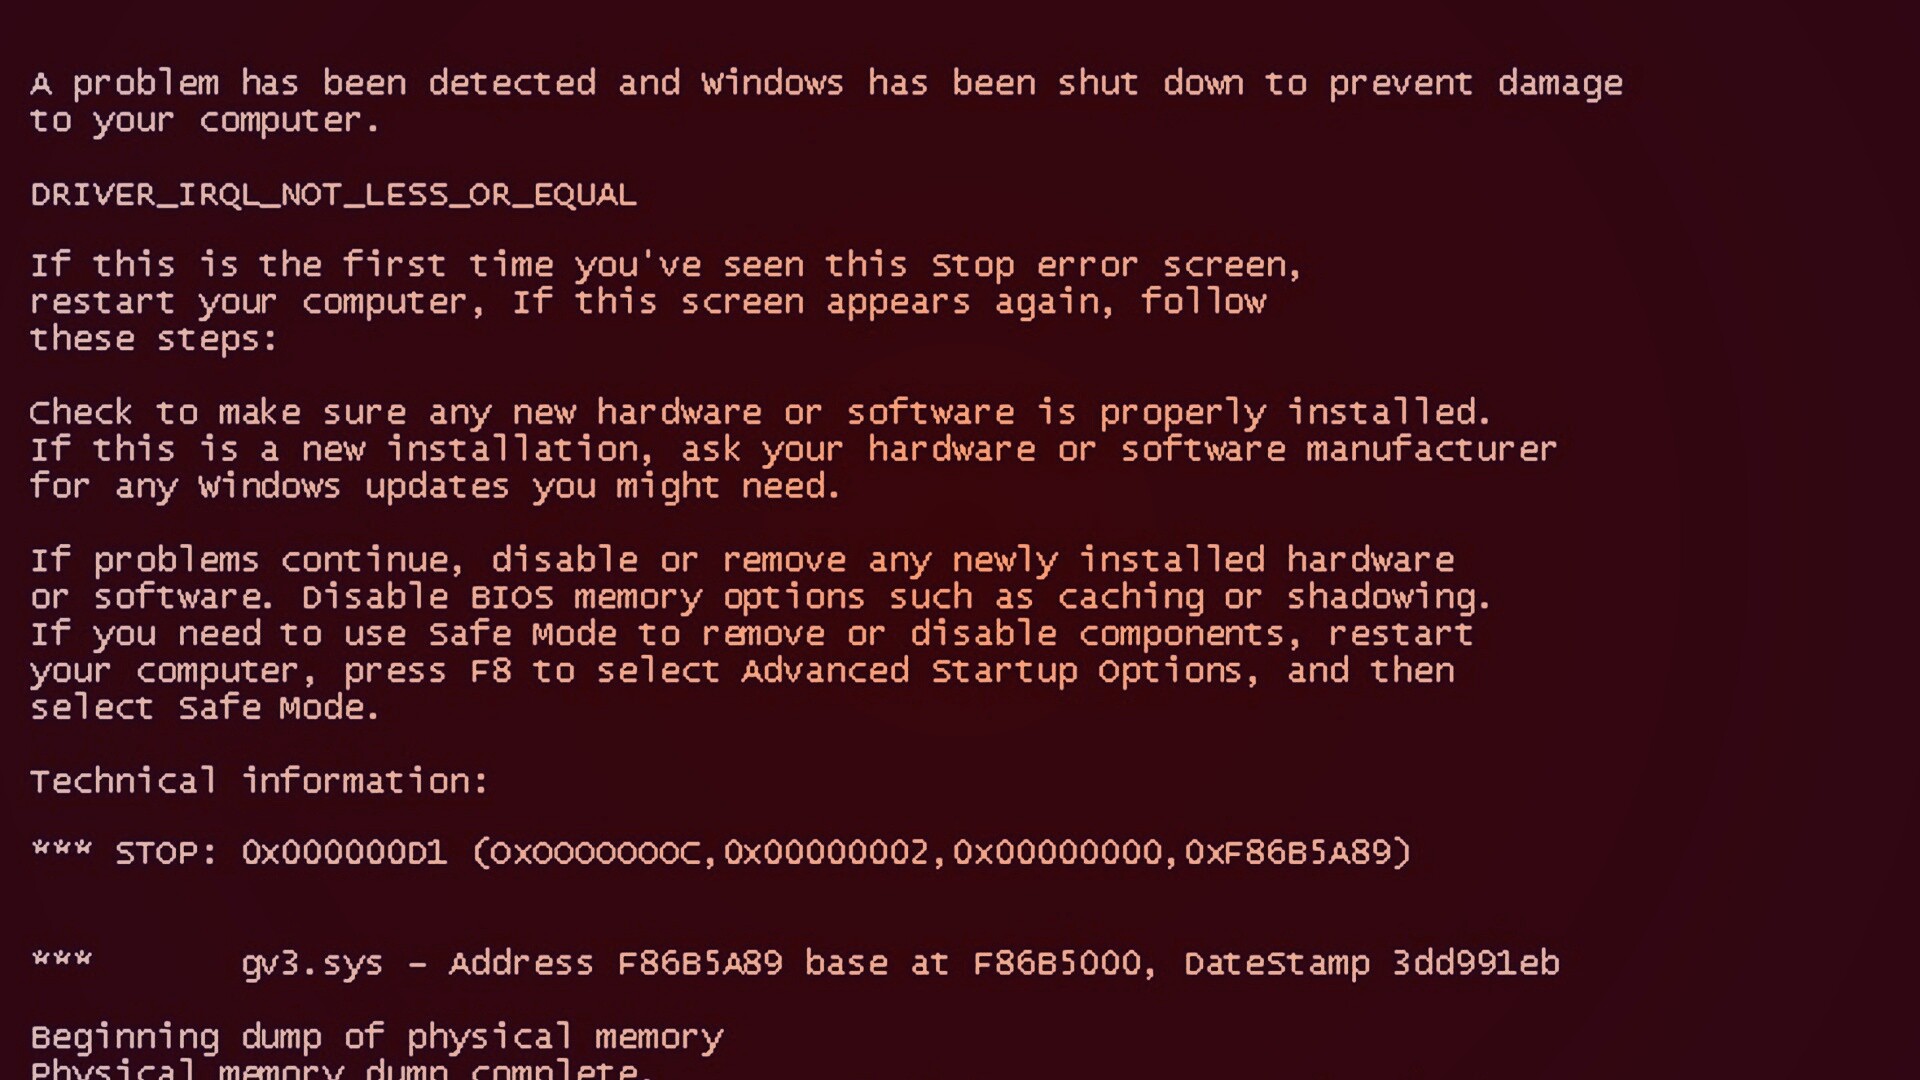Click "Beginning dump of physical memory" line
The height and width of the screenshot is (1080, 1920).
coord(376,1037)
